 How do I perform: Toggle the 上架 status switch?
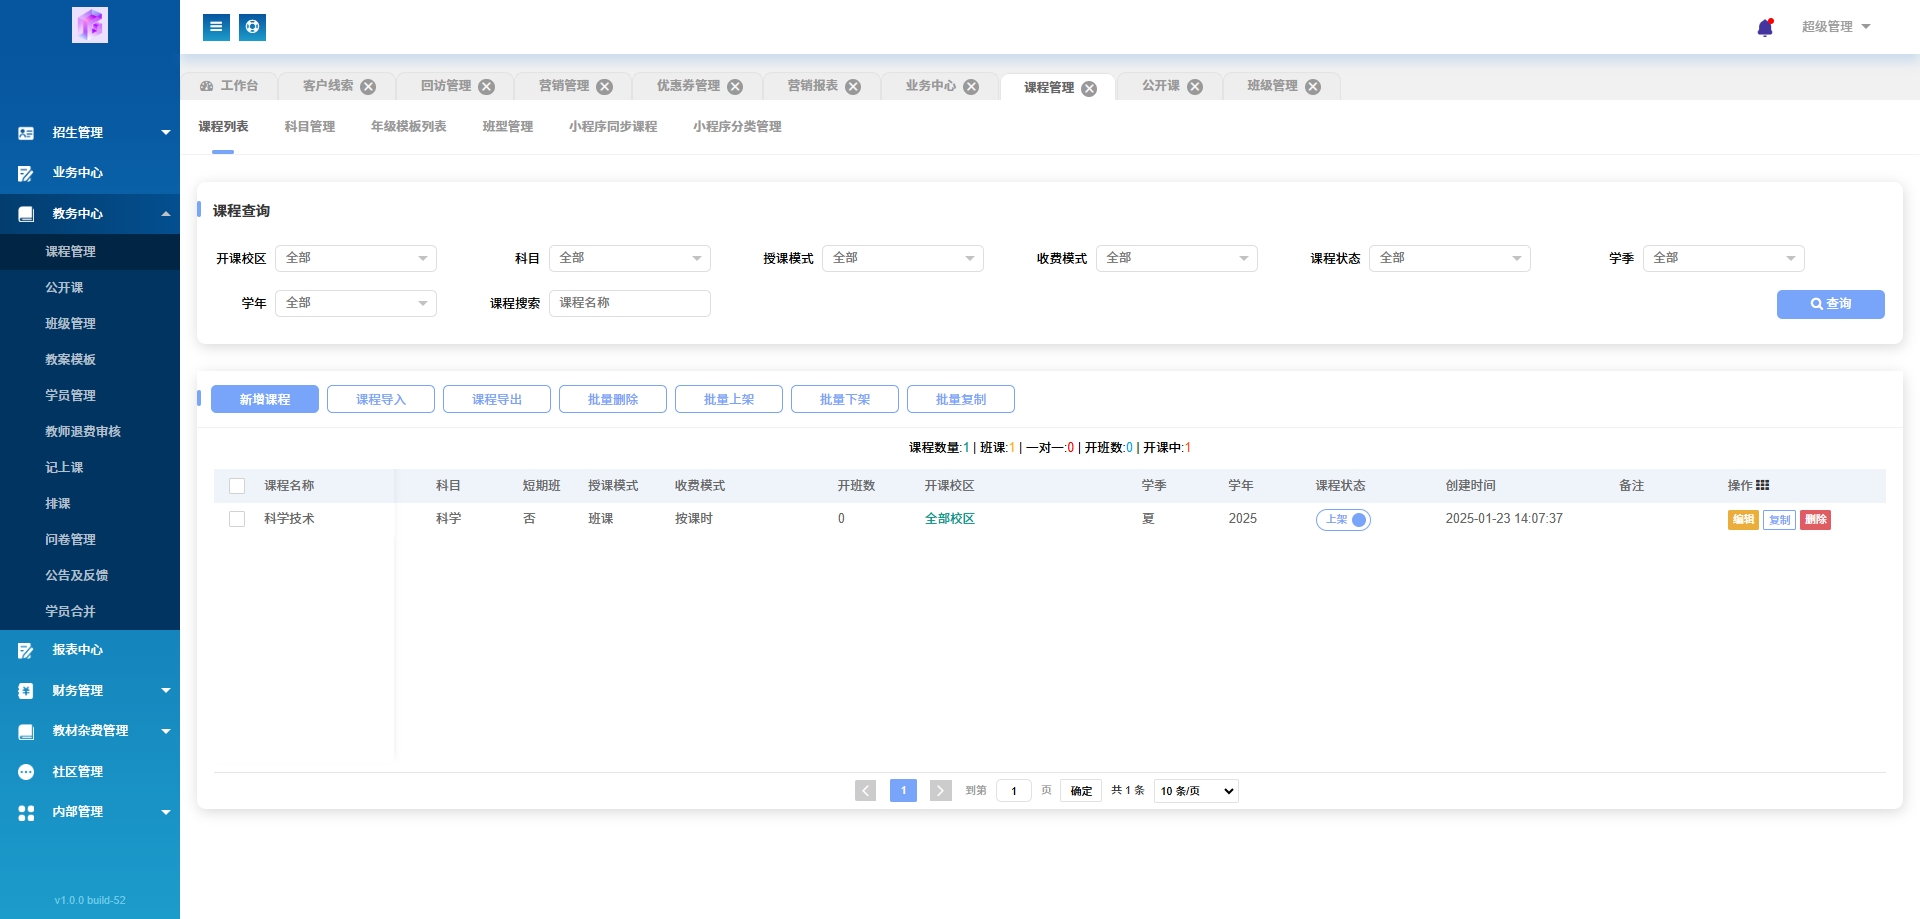pyautogui.click(x=1343, y=520)
